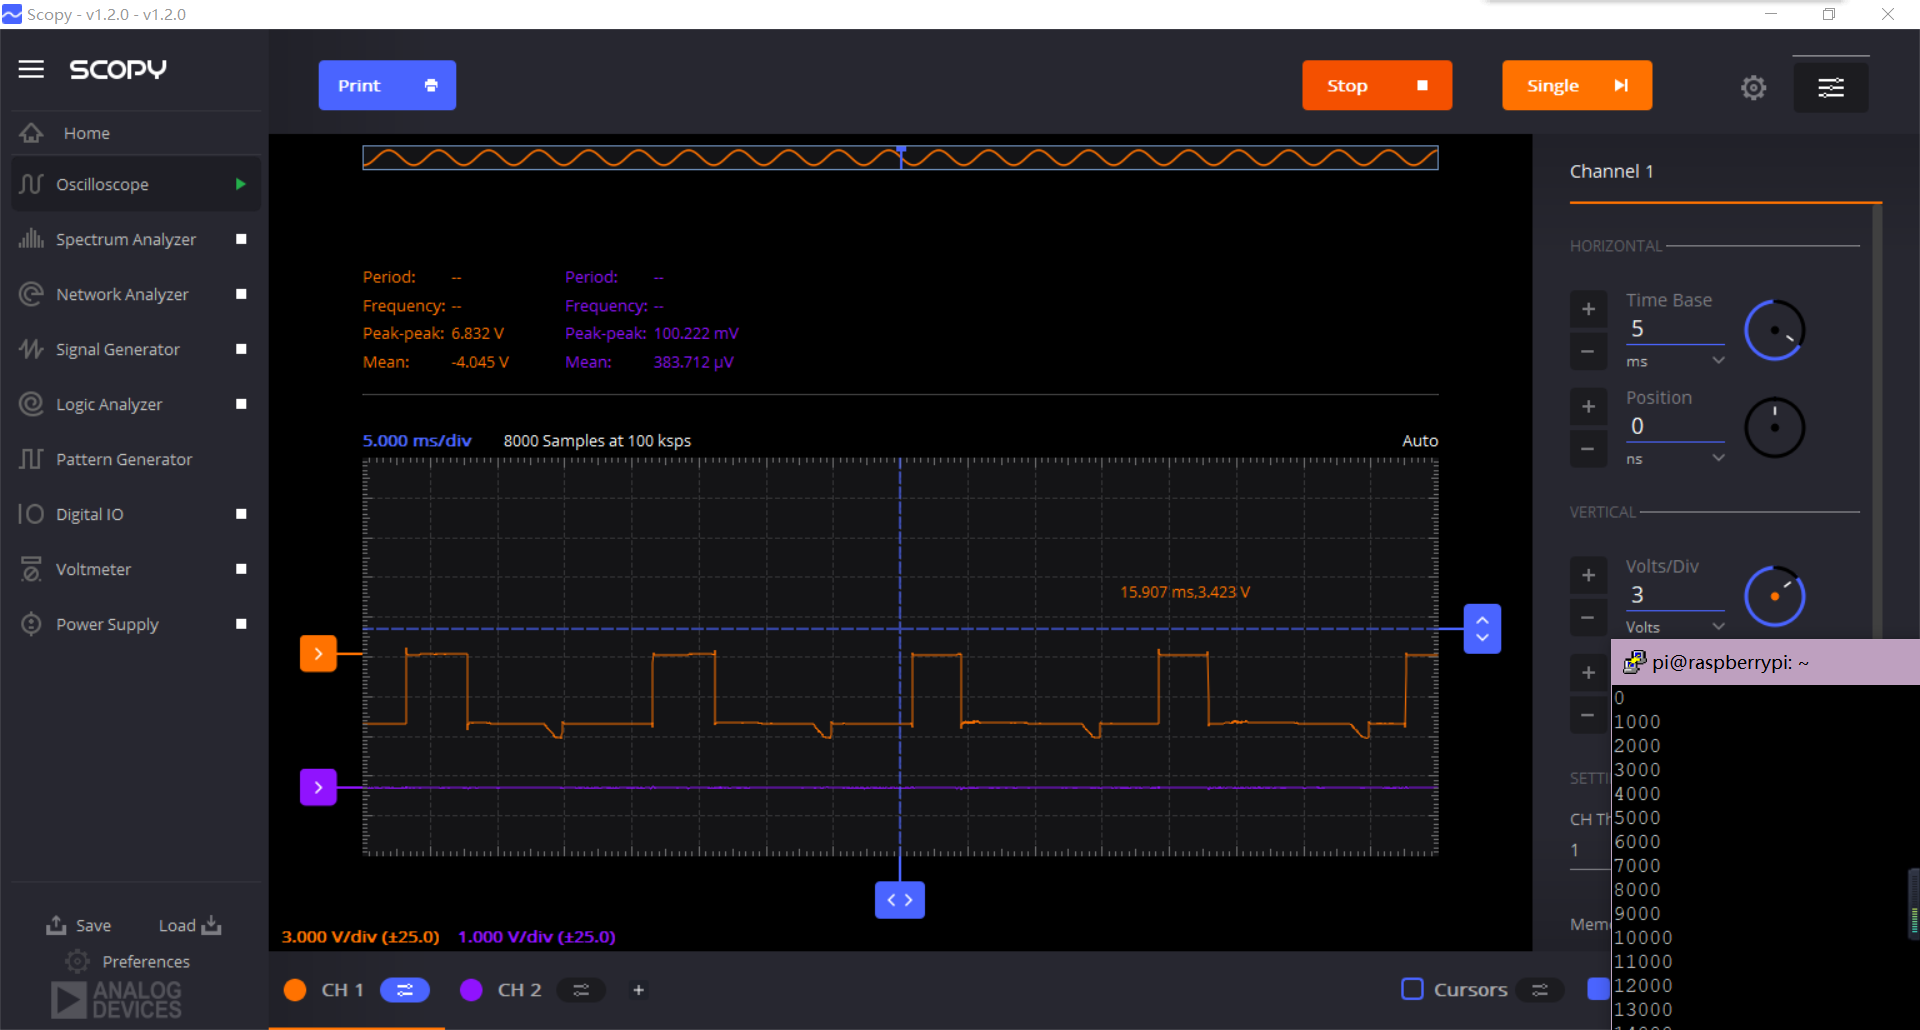Decrease the Time Base value
The image size is (1920, 1030).
(1588, 351)
